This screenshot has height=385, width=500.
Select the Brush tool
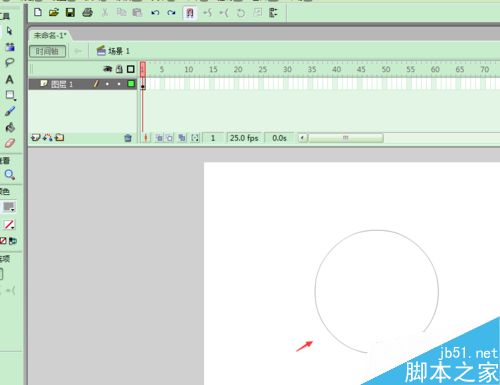(10, 111)
